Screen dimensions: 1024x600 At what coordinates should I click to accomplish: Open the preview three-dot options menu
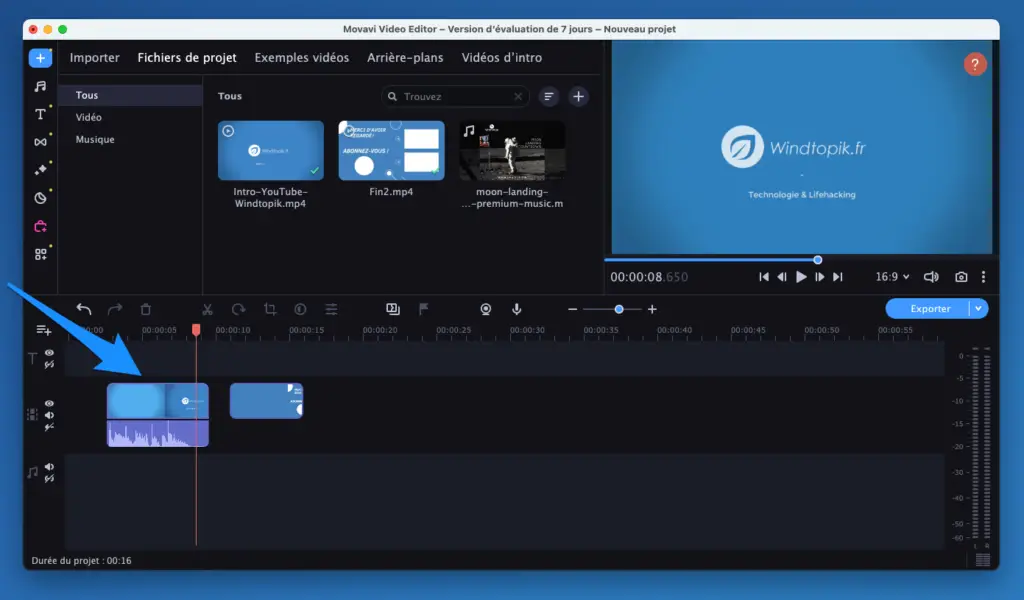(984, 277)
